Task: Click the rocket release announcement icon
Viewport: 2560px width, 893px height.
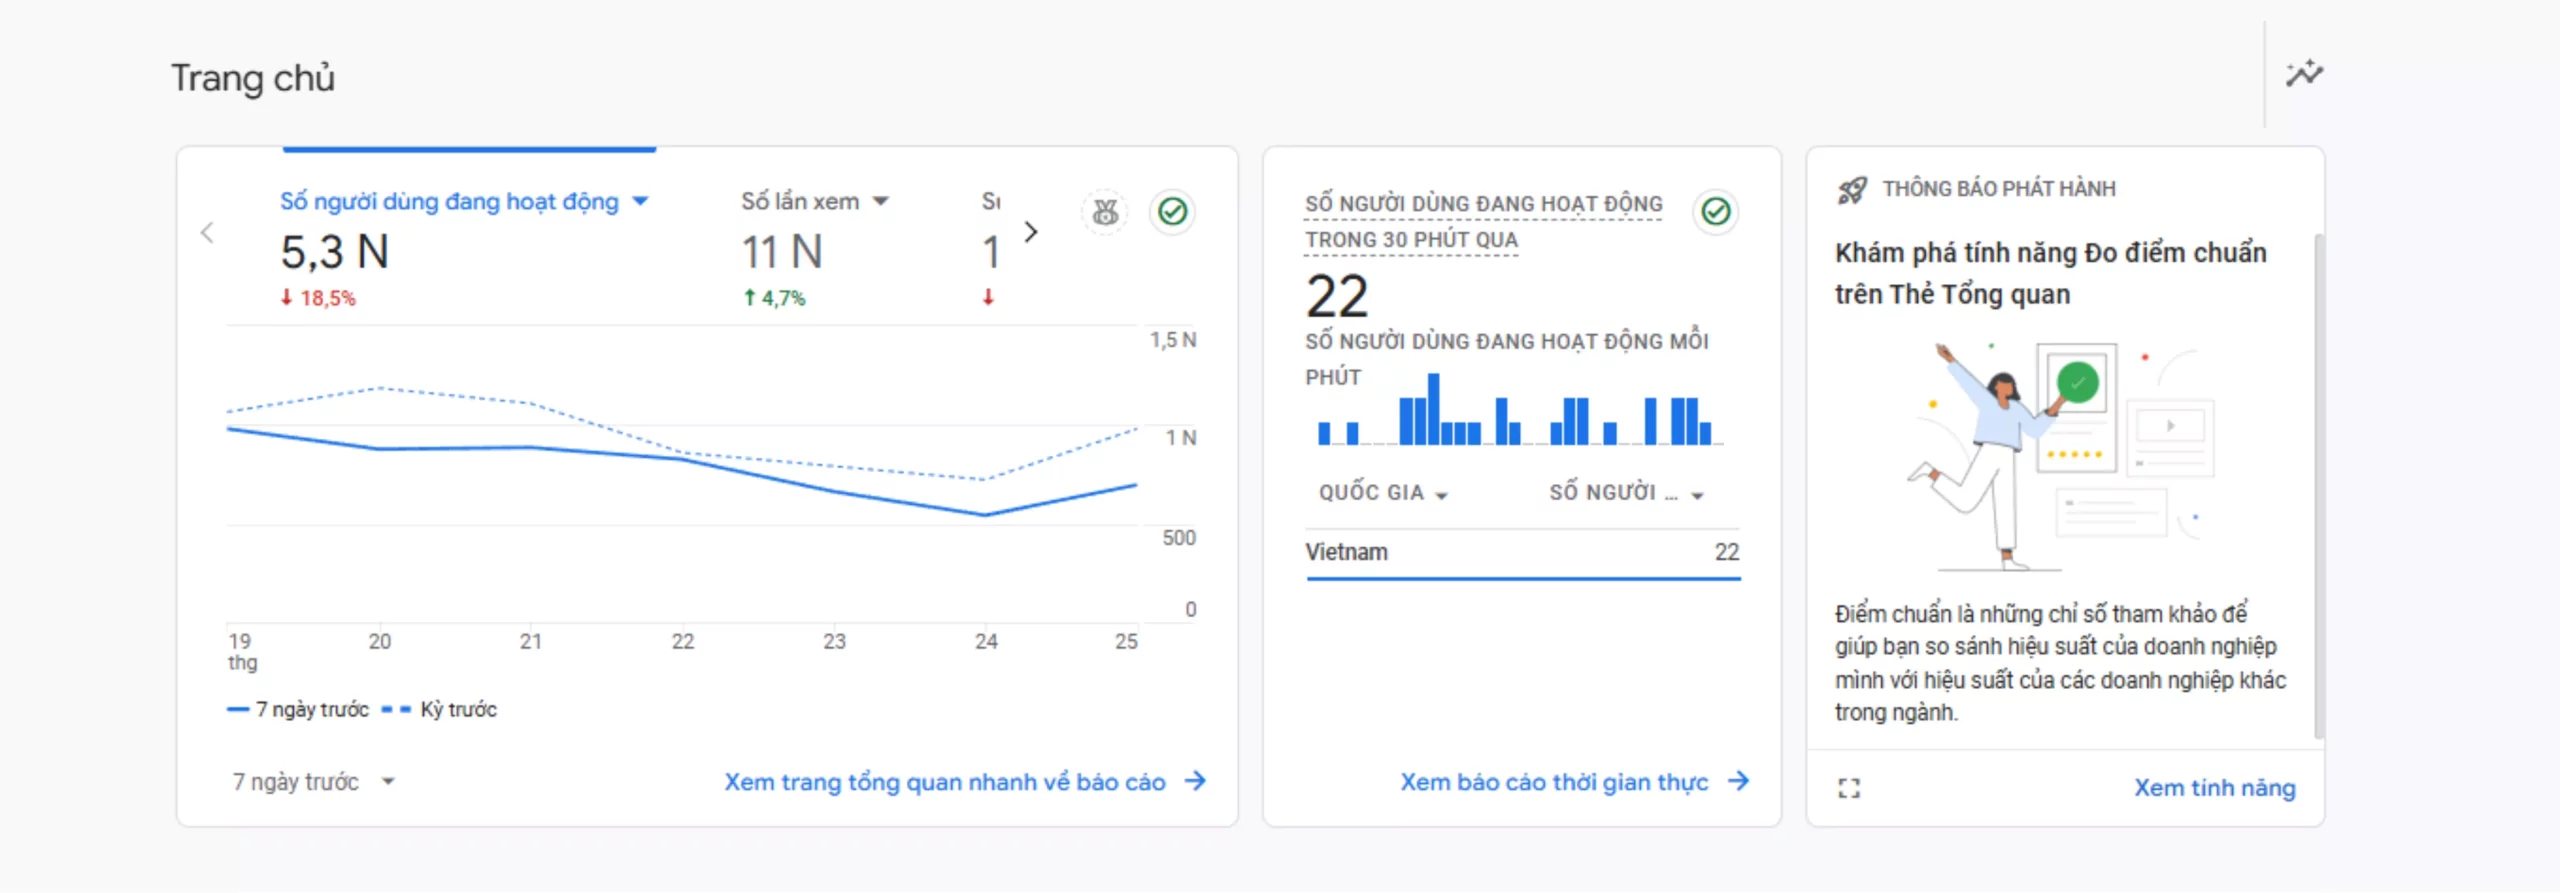Action: 1851,190
